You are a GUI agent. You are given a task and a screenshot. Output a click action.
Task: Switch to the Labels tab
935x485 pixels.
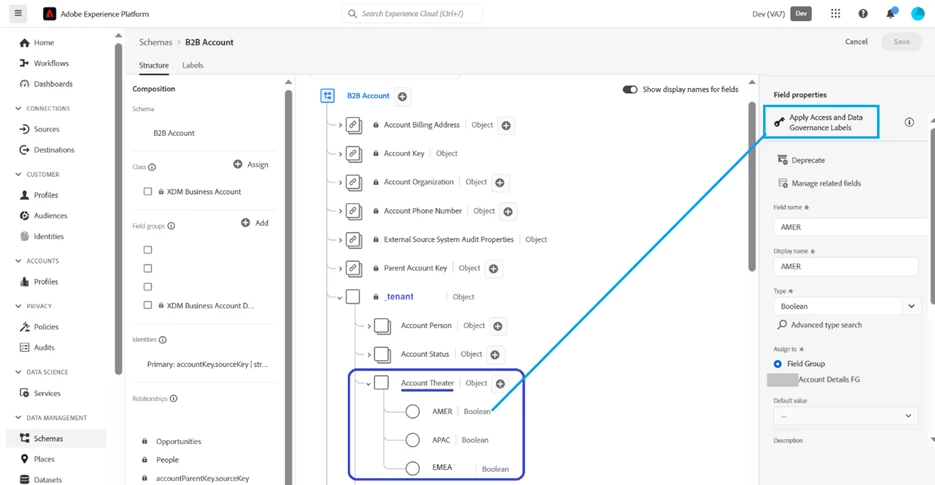[193, 66]
